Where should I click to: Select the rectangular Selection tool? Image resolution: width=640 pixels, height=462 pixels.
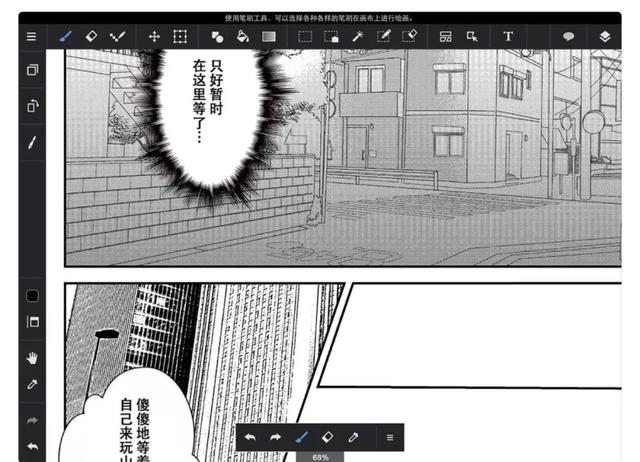pyautogui.click(x=305, y=37)
